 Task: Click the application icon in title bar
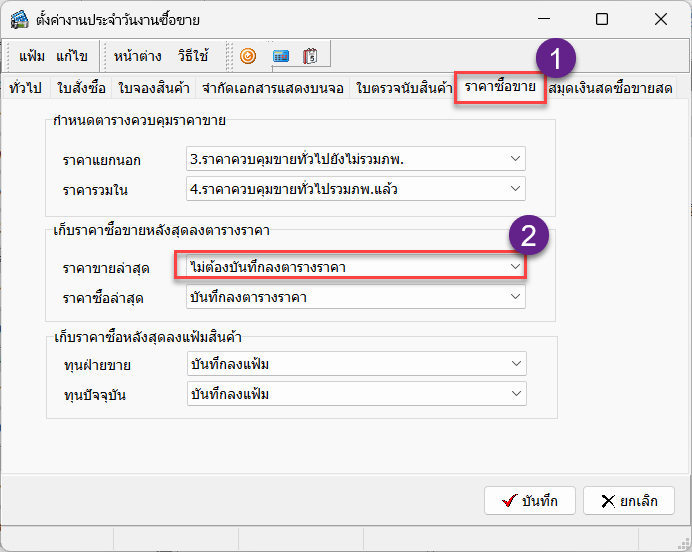coord(19,19)
